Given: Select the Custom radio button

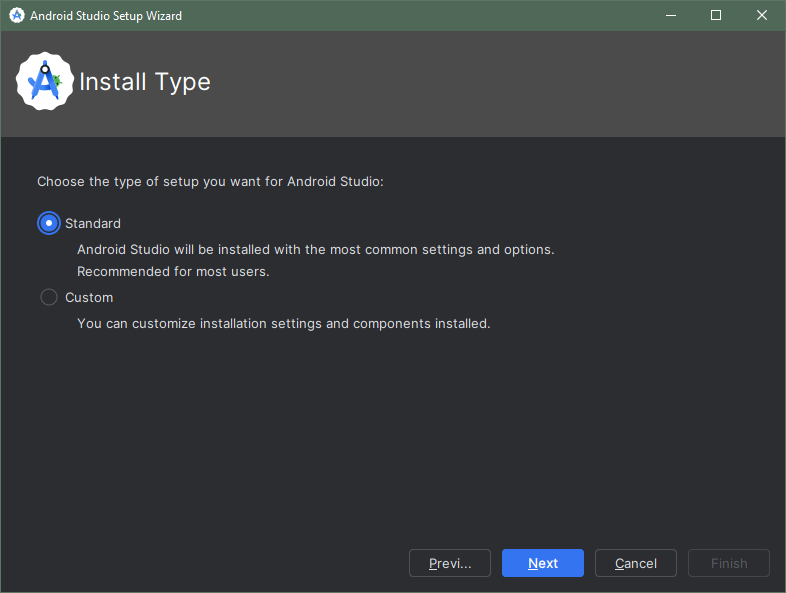Looking at the screenshot, I should point(49,297).
